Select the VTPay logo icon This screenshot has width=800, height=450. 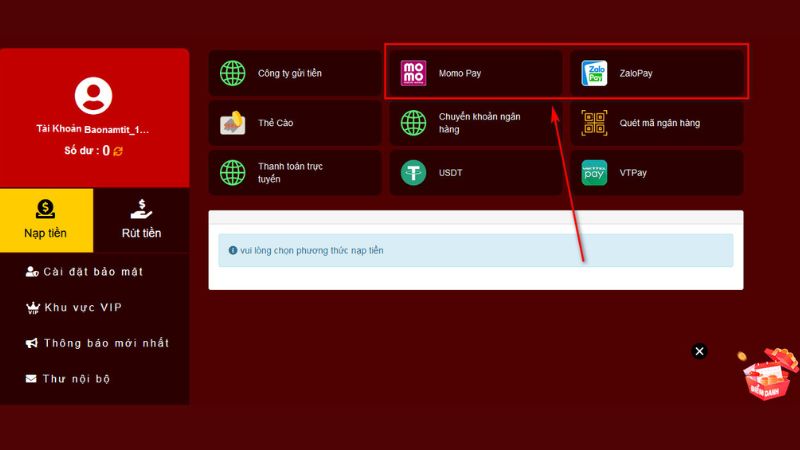click(594, 172)
